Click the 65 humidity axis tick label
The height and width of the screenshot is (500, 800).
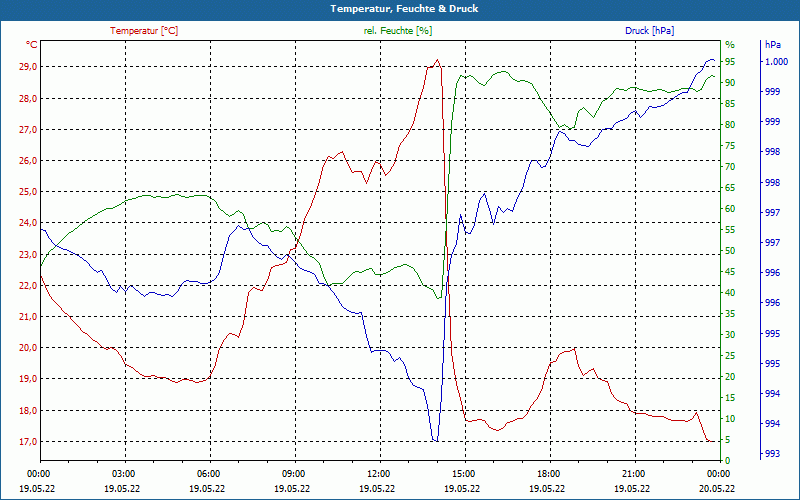(730, 188)
